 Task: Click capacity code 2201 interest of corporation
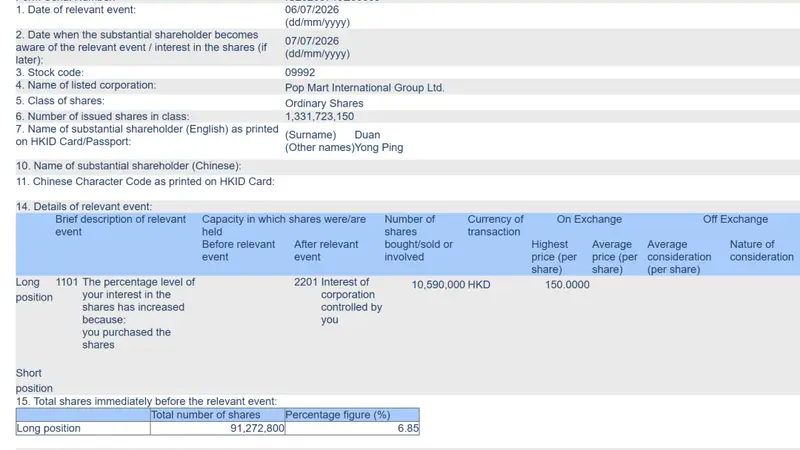tap(306, 282)
